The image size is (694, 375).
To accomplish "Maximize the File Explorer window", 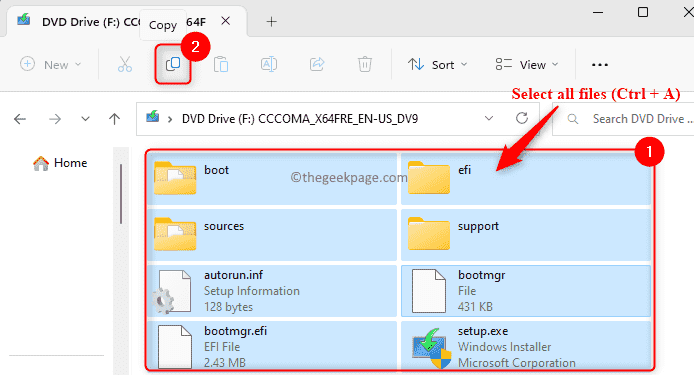I will [x=643, y=12].
